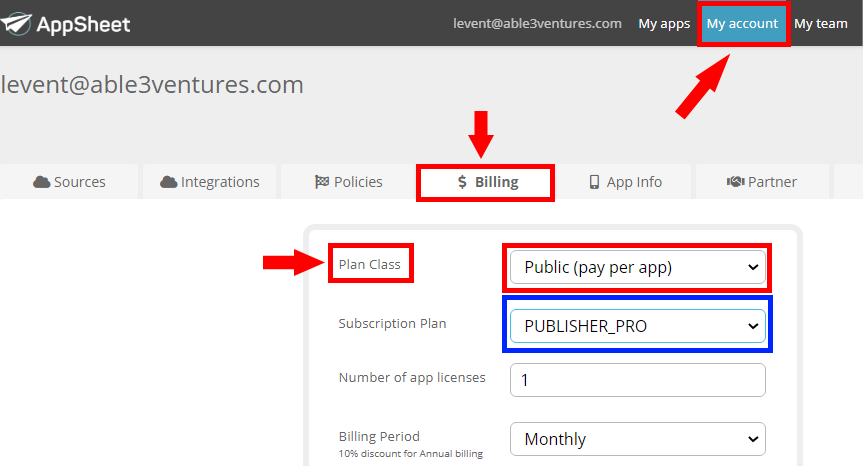
Task: Open the My account page
Action: (x=742, y=24)
